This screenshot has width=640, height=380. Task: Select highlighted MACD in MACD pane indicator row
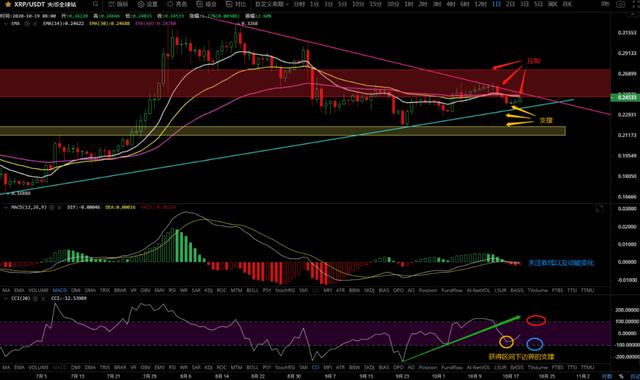click(60, 290)
